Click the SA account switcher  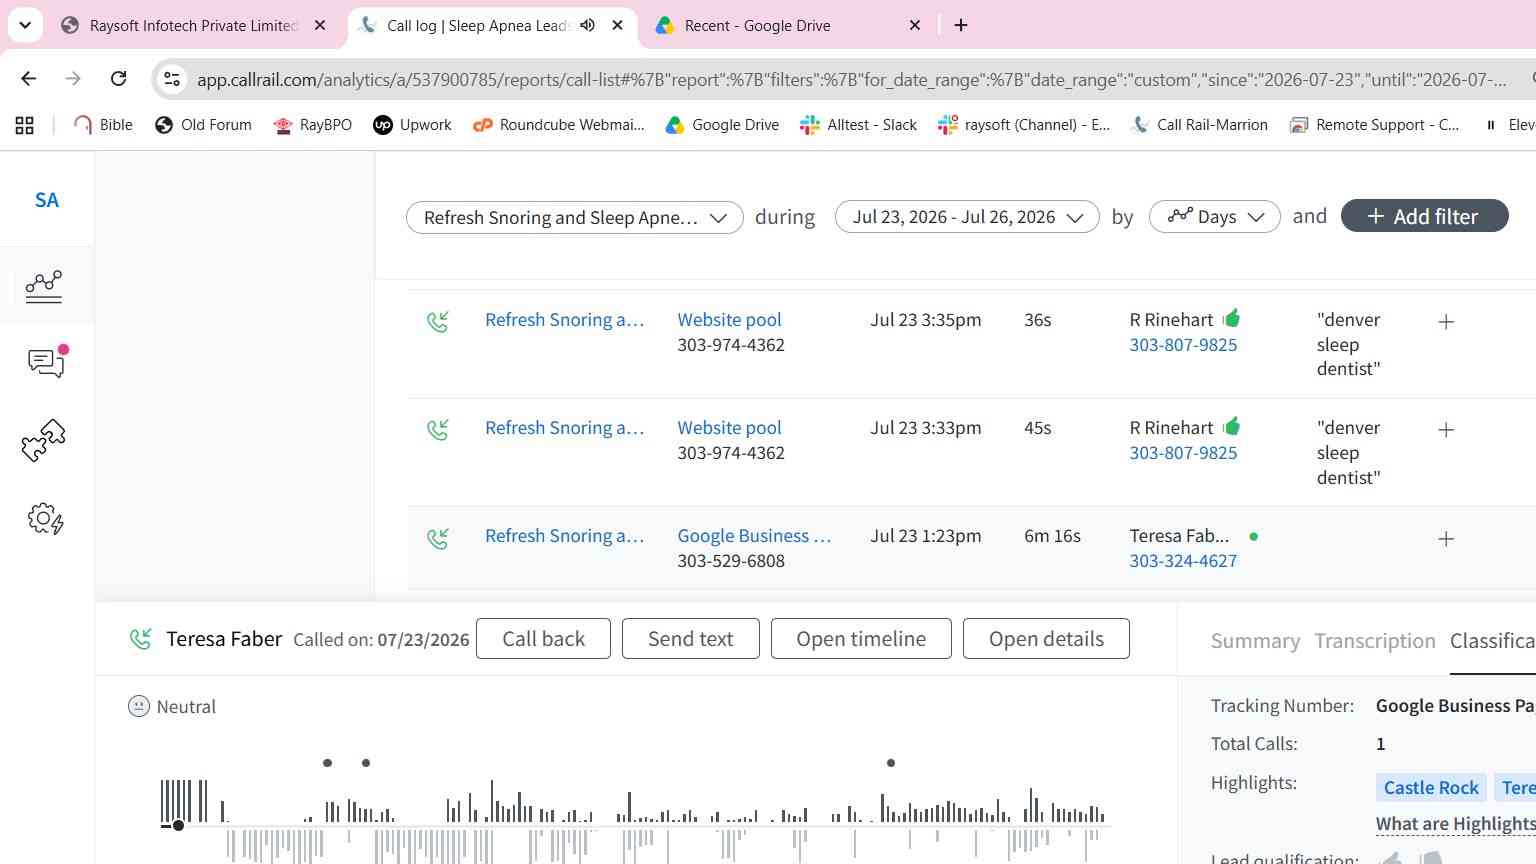point(47,200)
